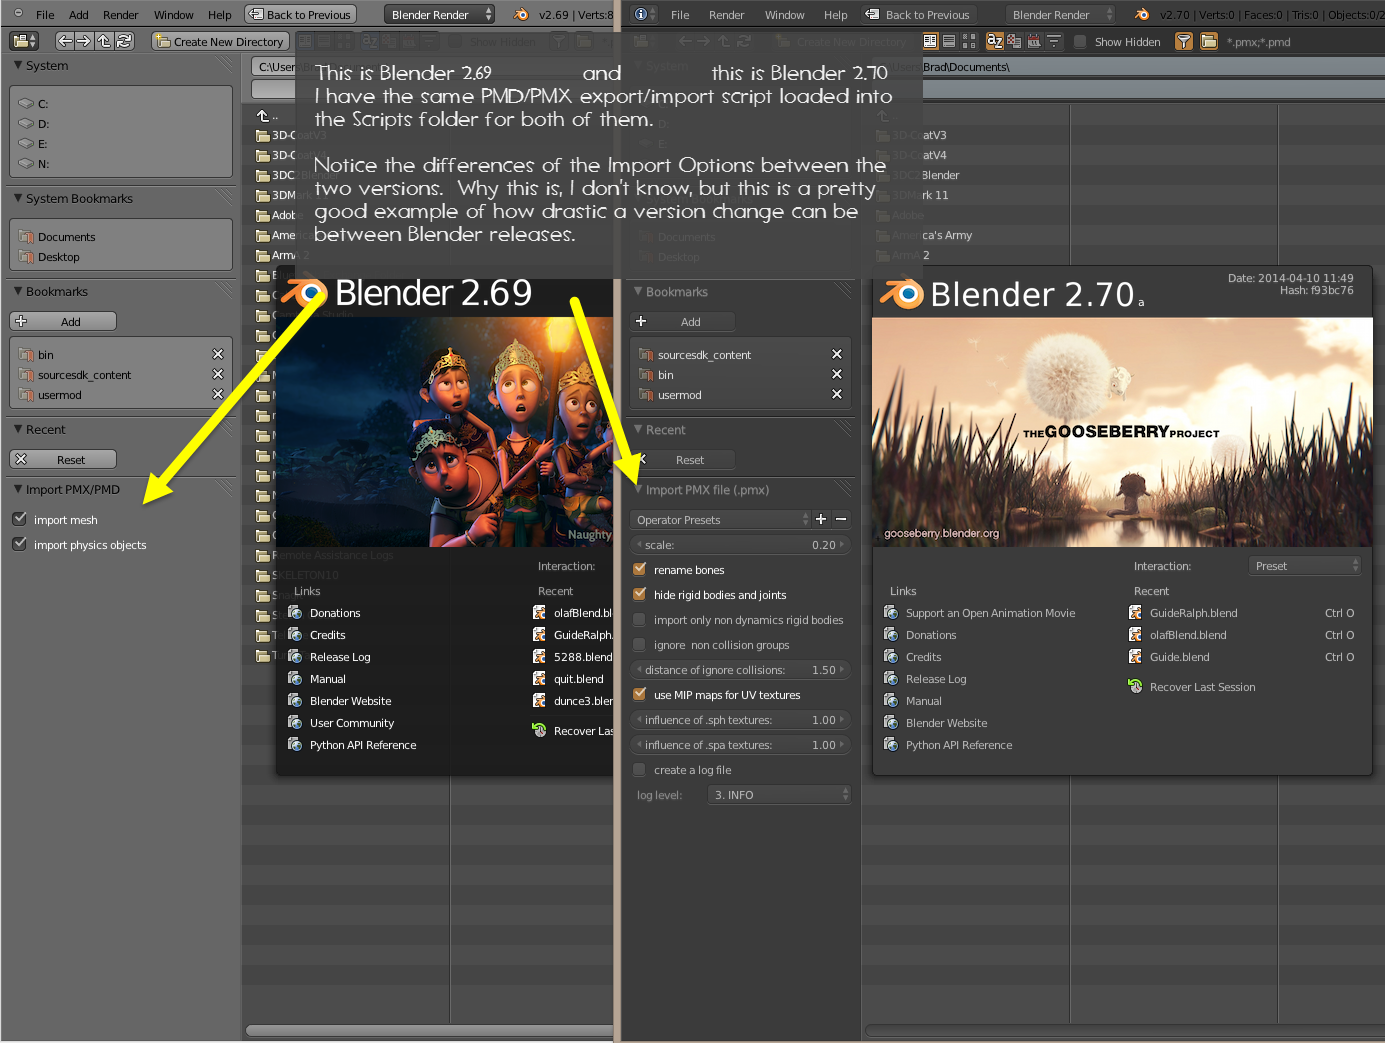Toggle import physics objects checkbox

point(19,544)
